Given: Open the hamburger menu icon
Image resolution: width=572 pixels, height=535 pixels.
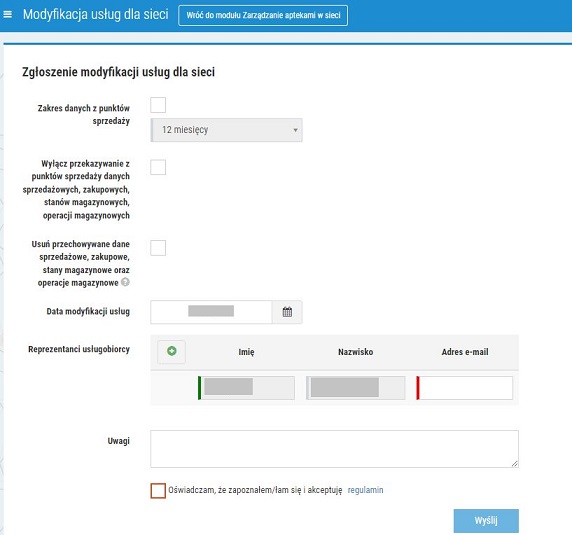Looking at the screenshot, I should (7, 15).
